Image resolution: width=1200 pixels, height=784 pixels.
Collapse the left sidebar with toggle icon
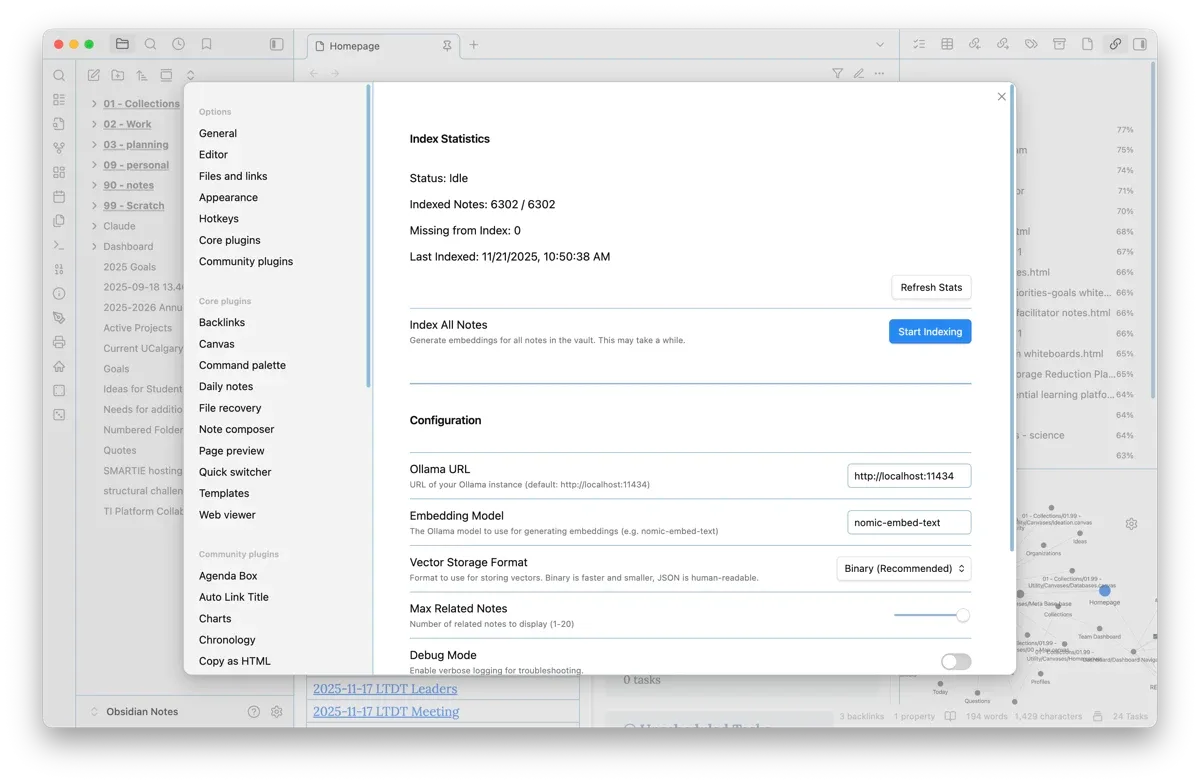pos(277,44)
